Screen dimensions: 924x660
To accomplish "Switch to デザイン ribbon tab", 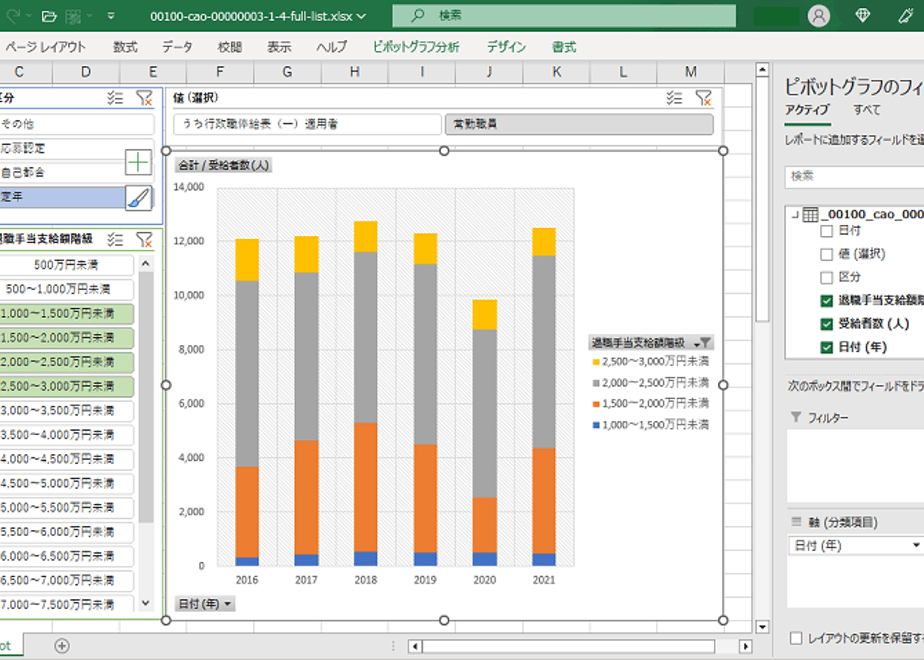I will (x=506, y=47).
